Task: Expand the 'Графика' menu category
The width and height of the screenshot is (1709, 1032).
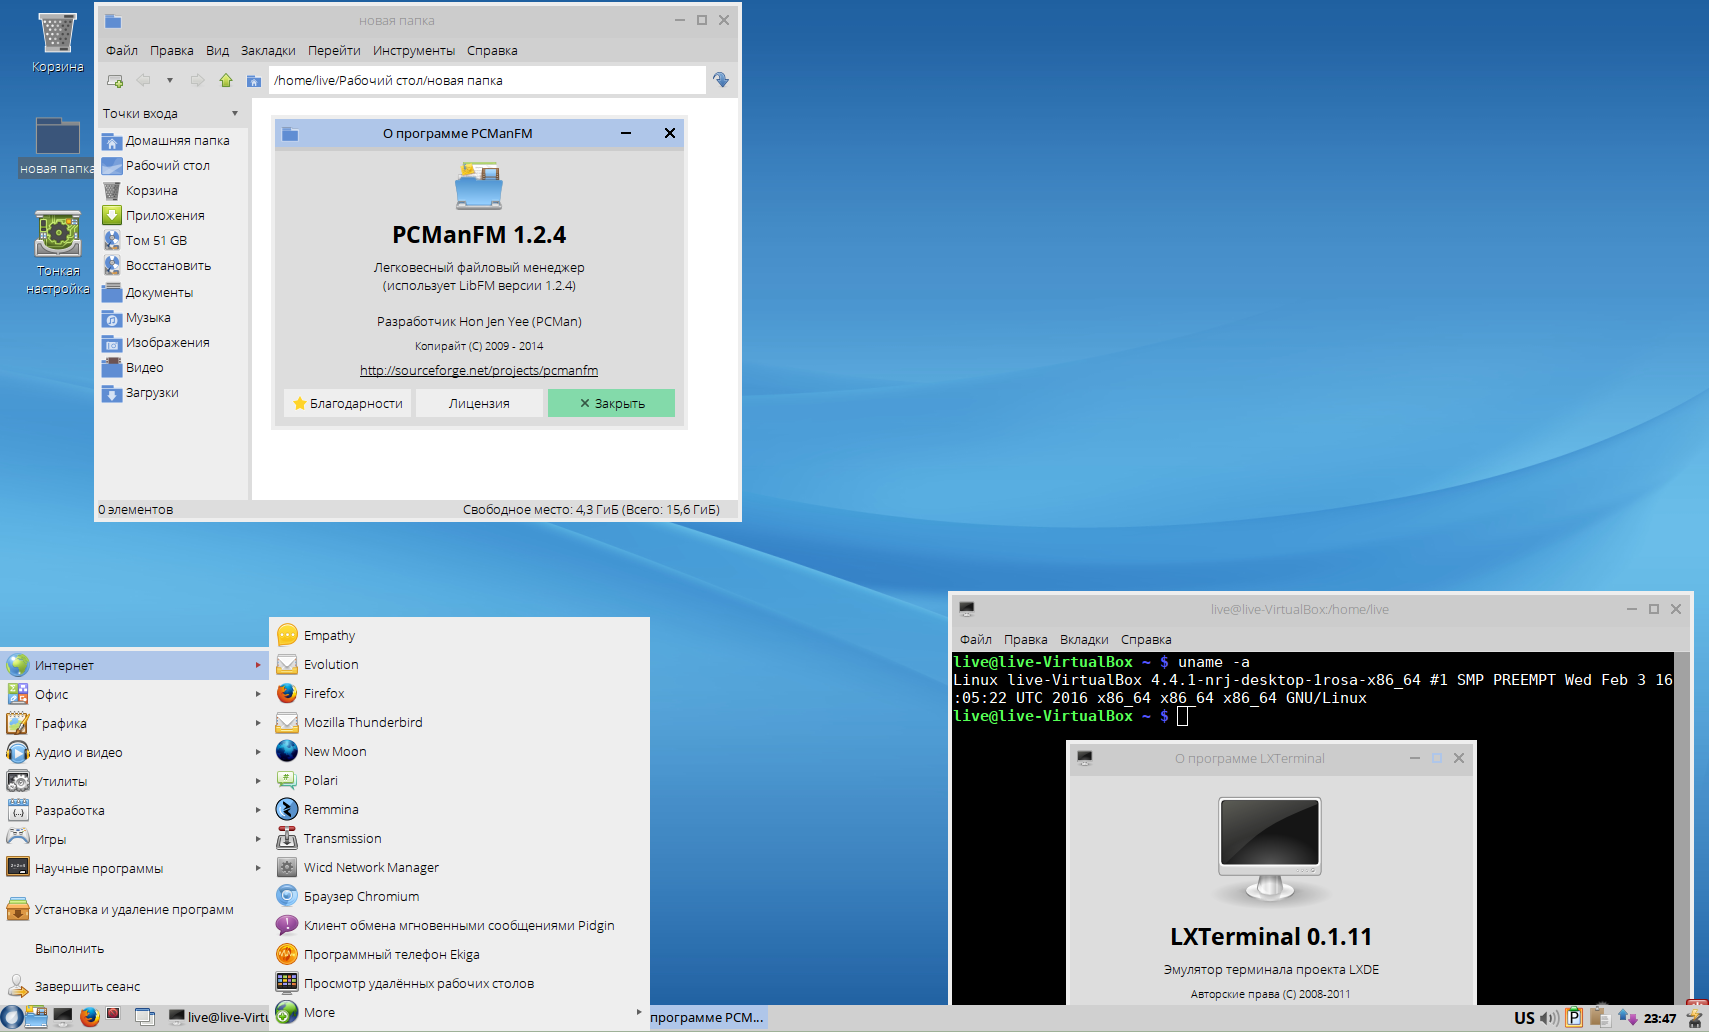Action: click(135, 723)
